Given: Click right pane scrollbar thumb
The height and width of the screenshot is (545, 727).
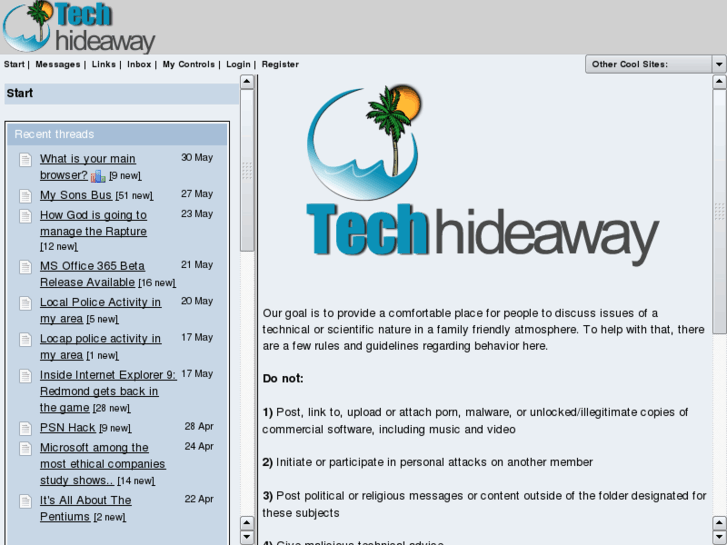Looking at the screenshot, I should (719, 211).
